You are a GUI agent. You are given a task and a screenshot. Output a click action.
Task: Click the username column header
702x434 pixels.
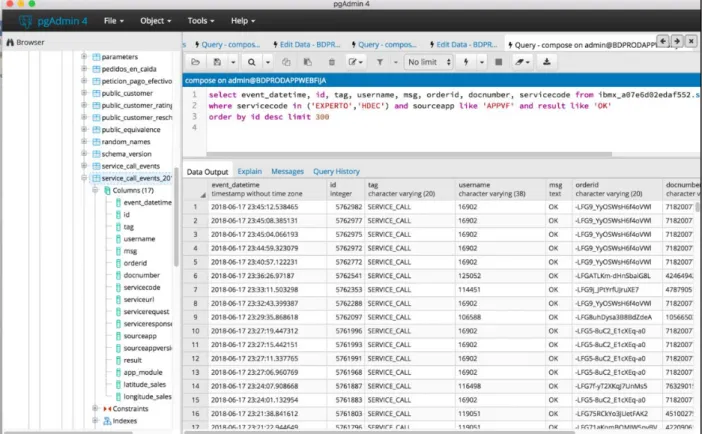pyautogui.click(x=500, y=189)
